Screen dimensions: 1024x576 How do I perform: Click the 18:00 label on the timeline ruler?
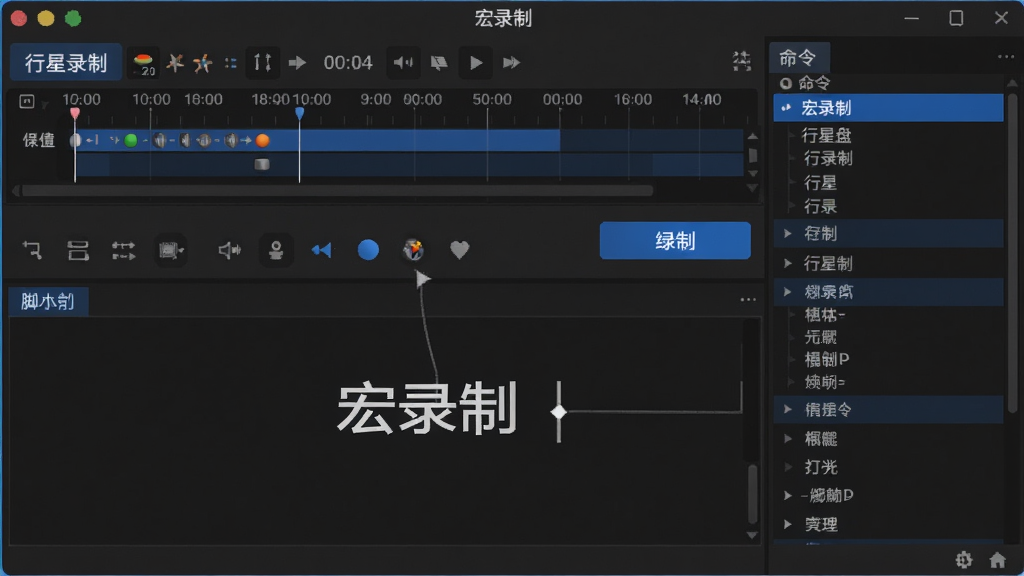(270, 99)
